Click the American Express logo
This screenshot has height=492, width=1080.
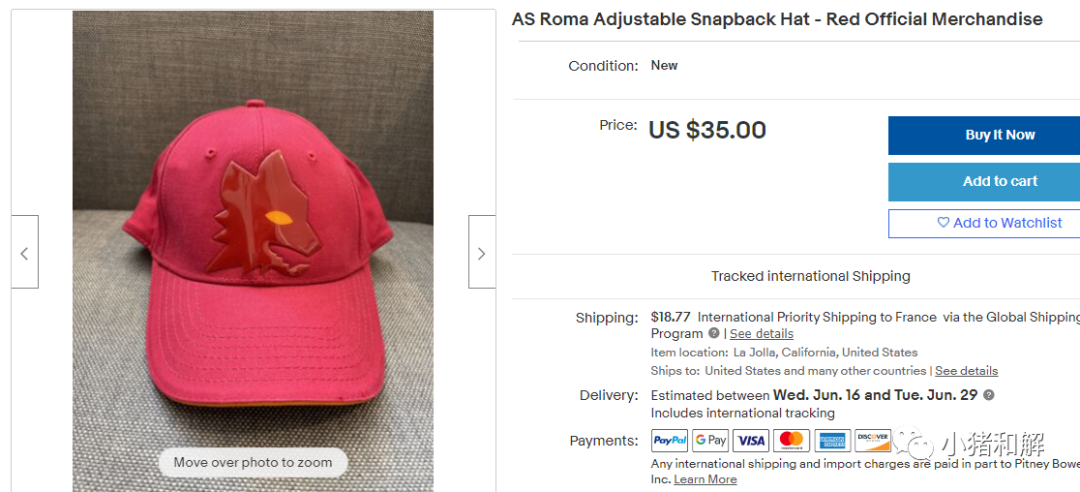coord(832,440)
